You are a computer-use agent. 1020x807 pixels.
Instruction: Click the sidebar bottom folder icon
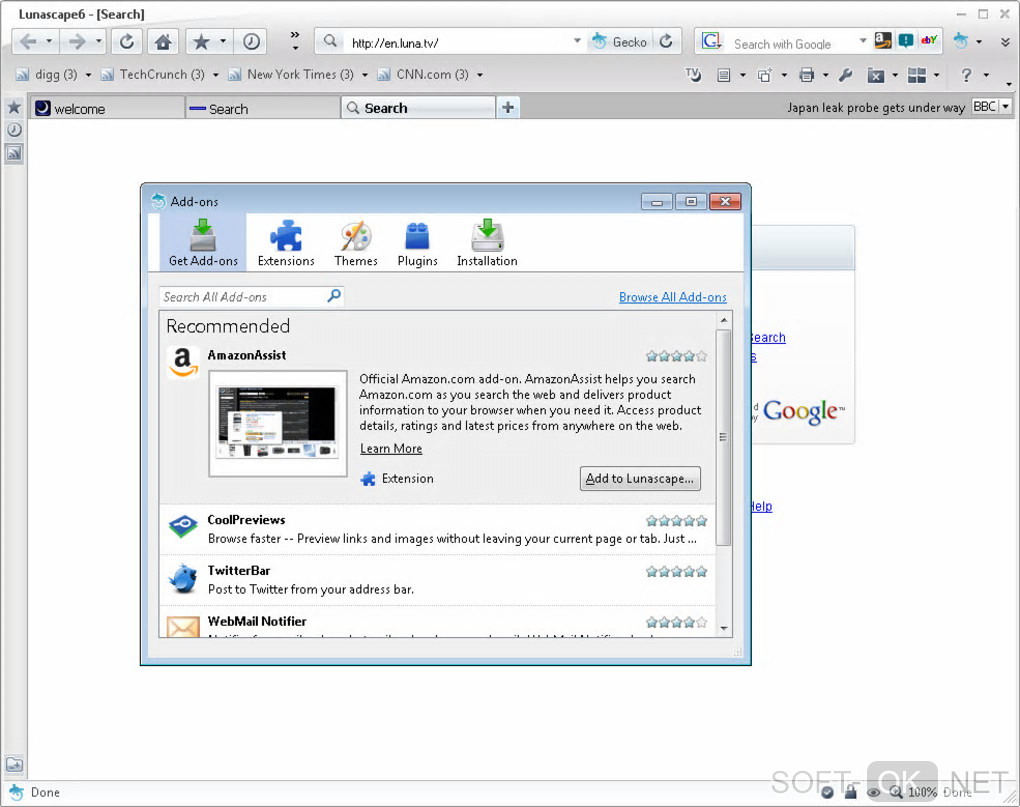coord(14,765)
